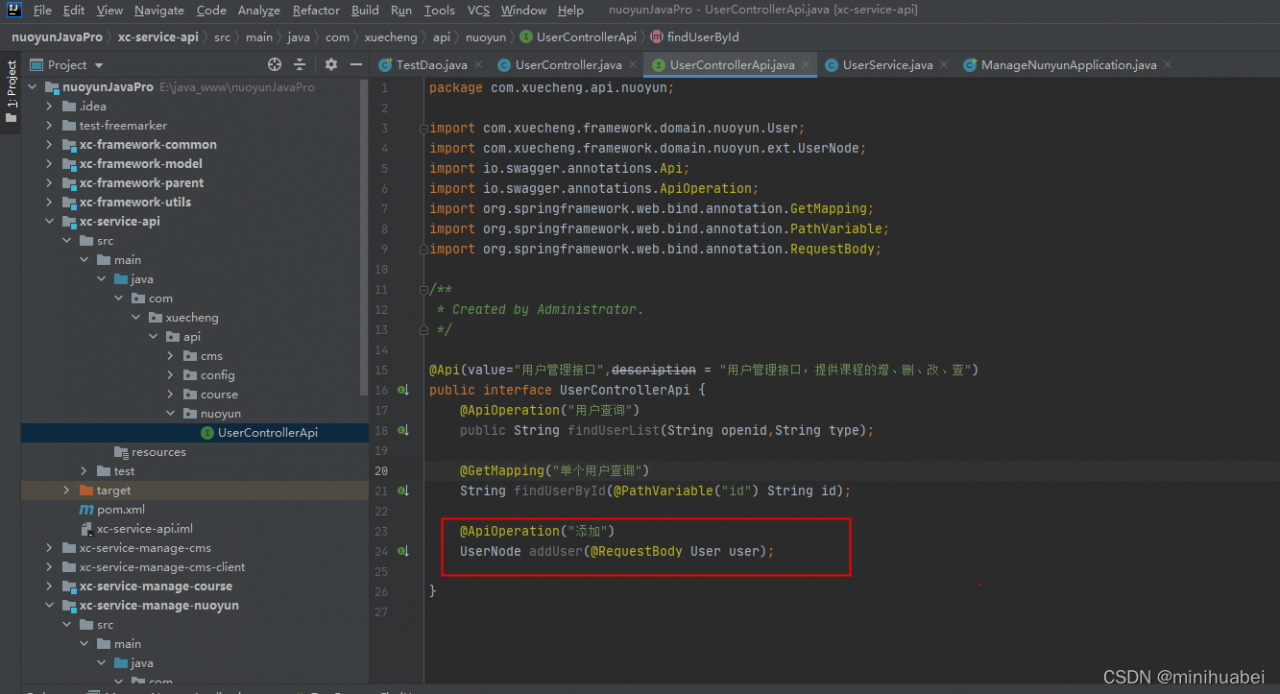Fold the imports block at line 3
The image size is (1280, 694).
(x=424, y=128)
